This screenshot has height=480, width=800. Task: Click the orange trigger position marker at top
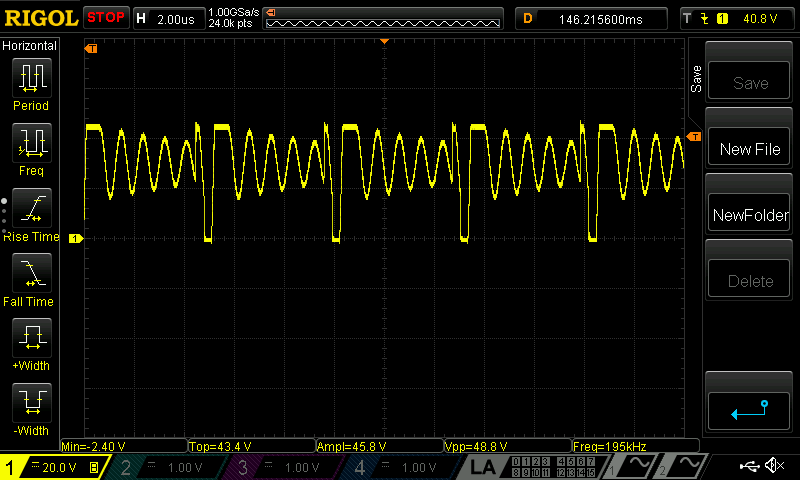[x=384, y=41]
